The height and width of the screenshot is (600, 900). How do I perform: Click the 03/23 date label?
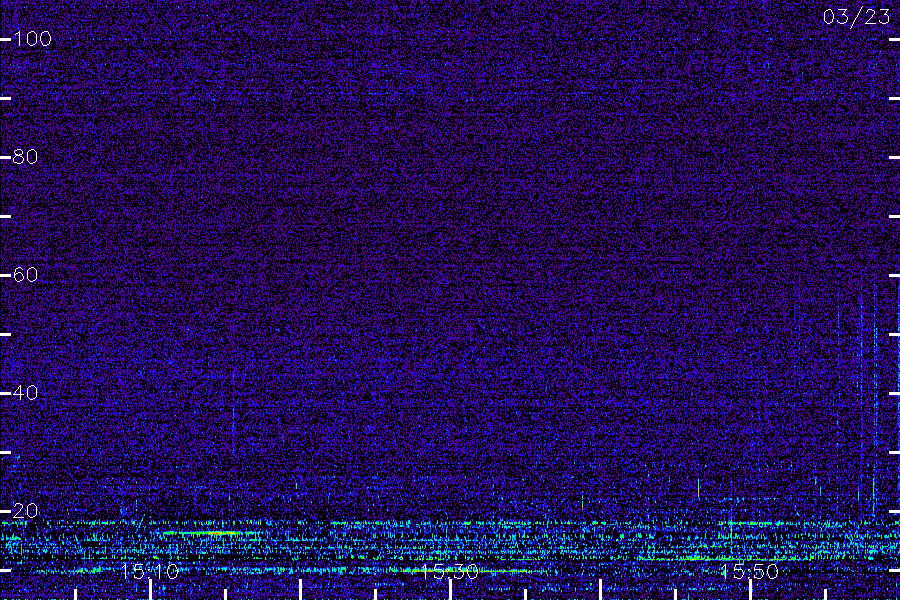click(x=856, y=17)
